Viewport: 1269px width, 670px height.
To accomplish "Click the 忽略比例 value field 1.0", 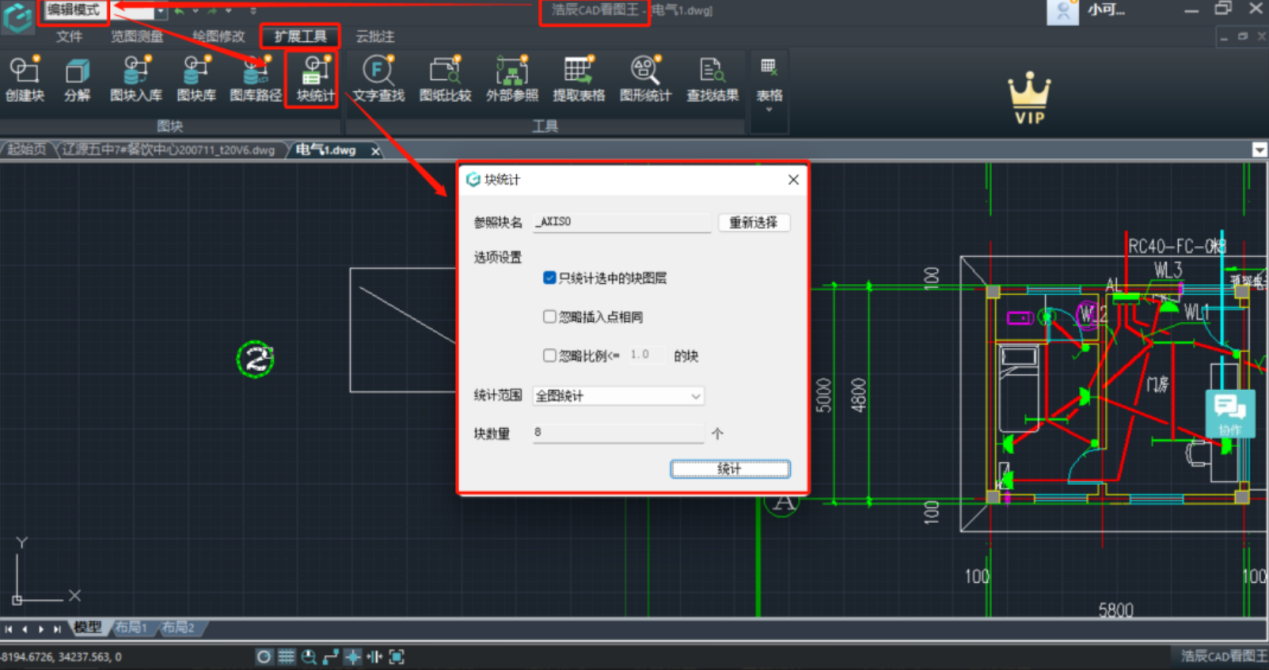I will click(646, 355).
